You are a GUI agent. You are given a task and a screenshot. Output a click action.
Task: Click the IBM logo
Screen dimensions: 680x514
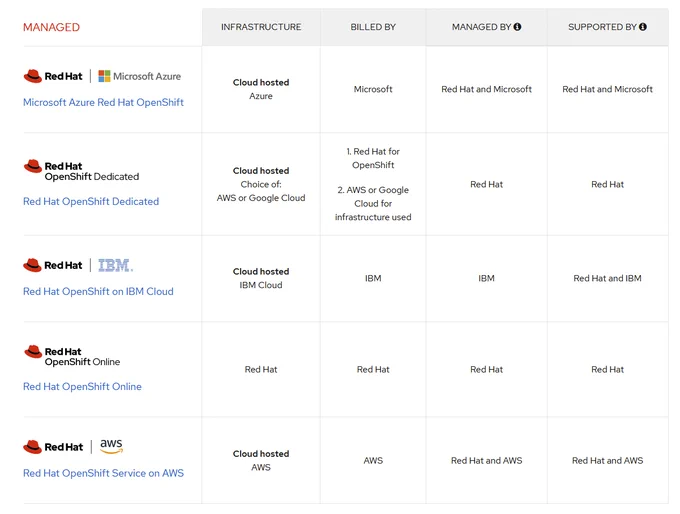(x=115, y=265)
